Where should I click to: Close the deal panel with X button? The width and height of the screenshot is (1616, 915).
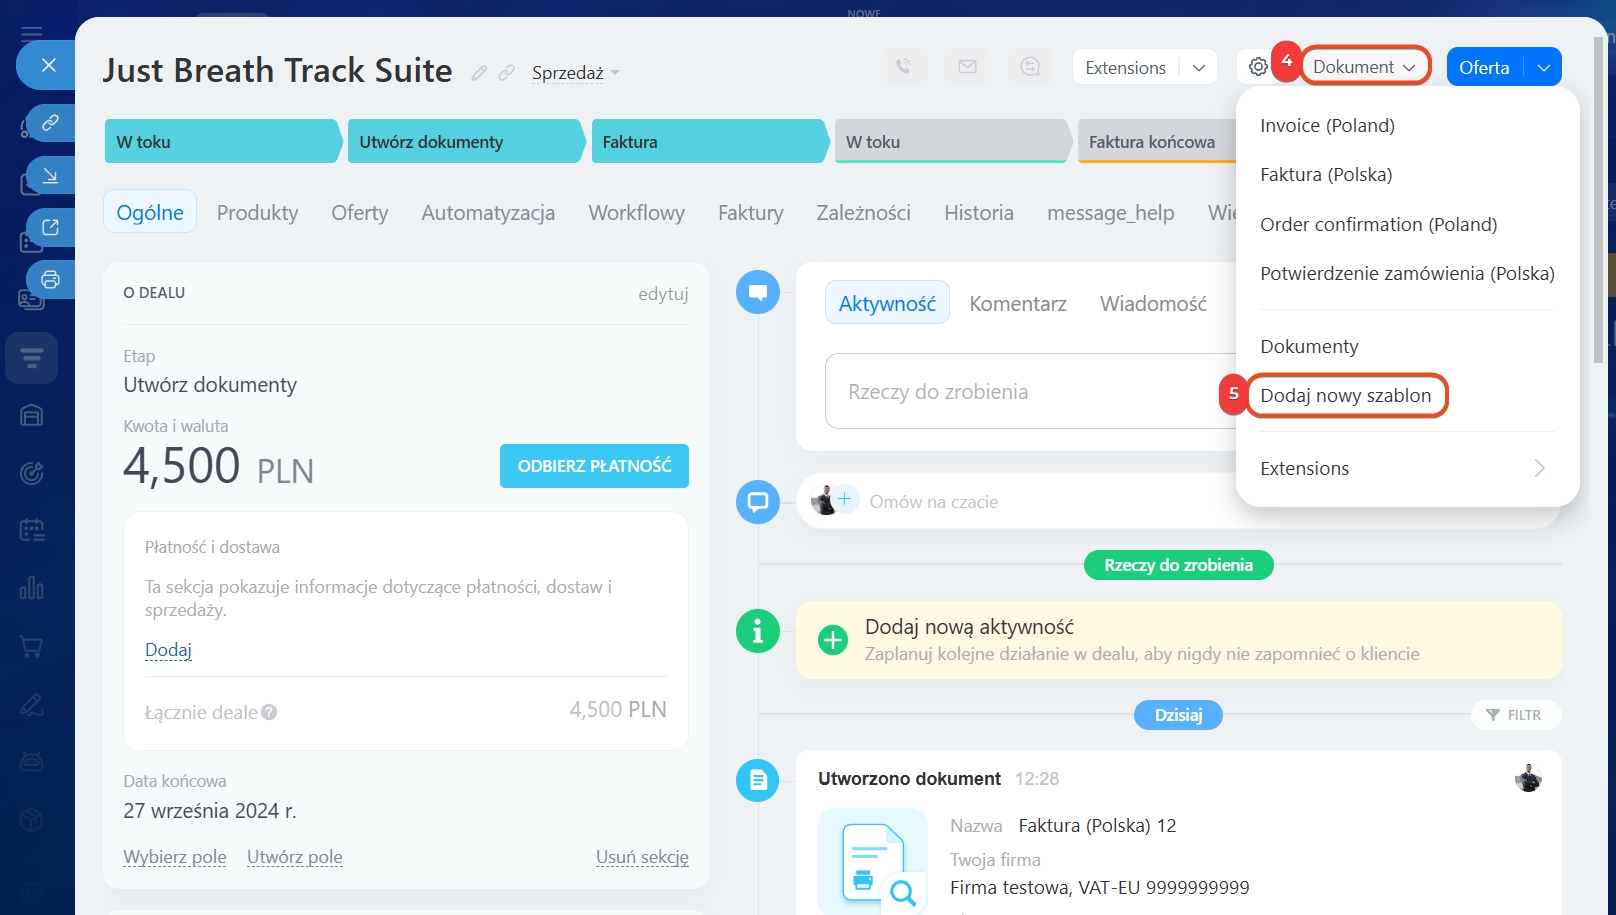tap(48, 65)
